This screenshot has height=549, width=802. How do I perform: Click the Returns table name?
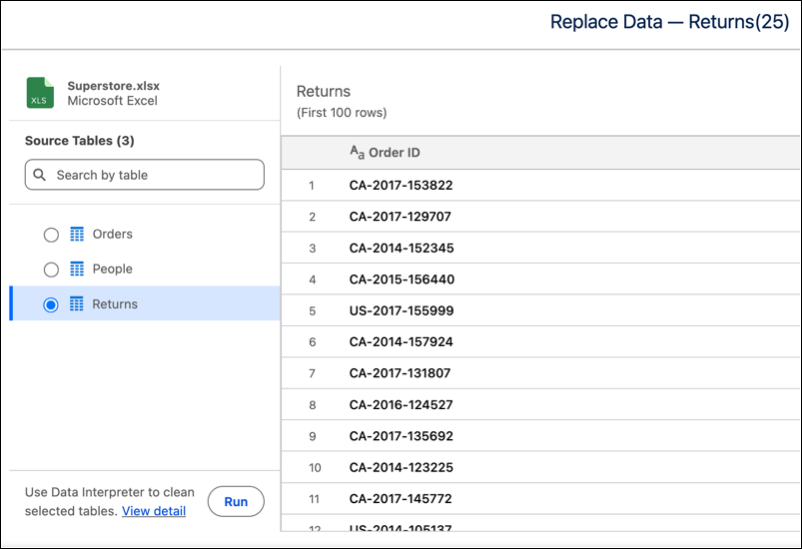point(115,304)
